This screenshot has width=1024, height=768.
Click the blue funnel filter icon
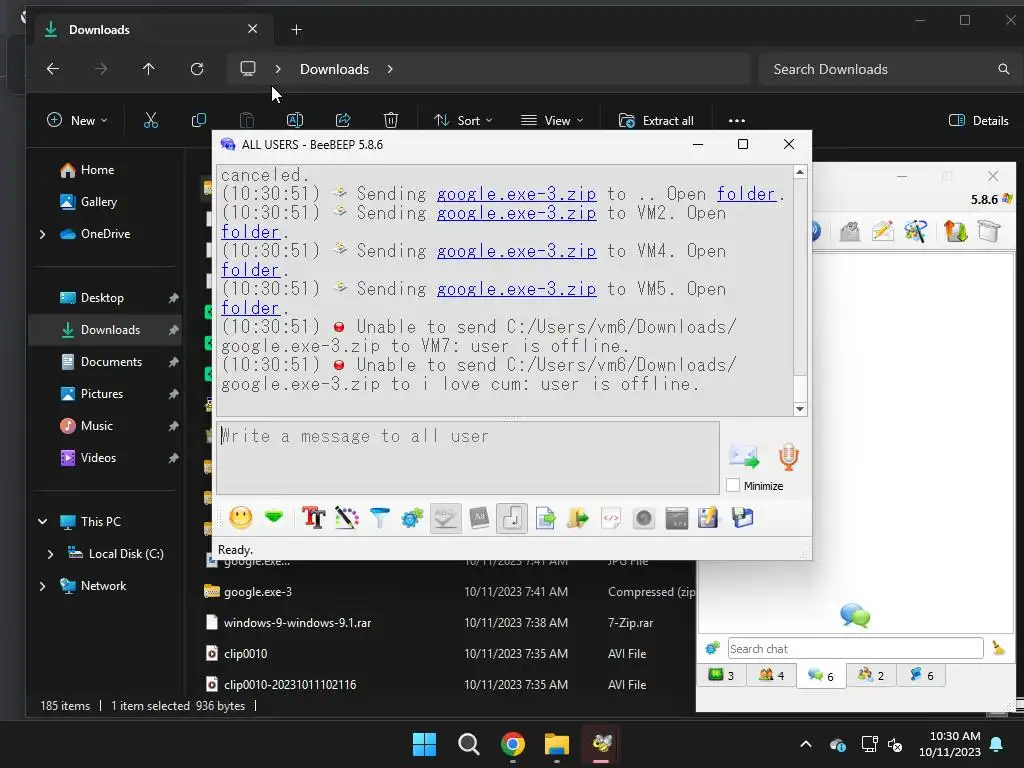(x=379, y=518)
